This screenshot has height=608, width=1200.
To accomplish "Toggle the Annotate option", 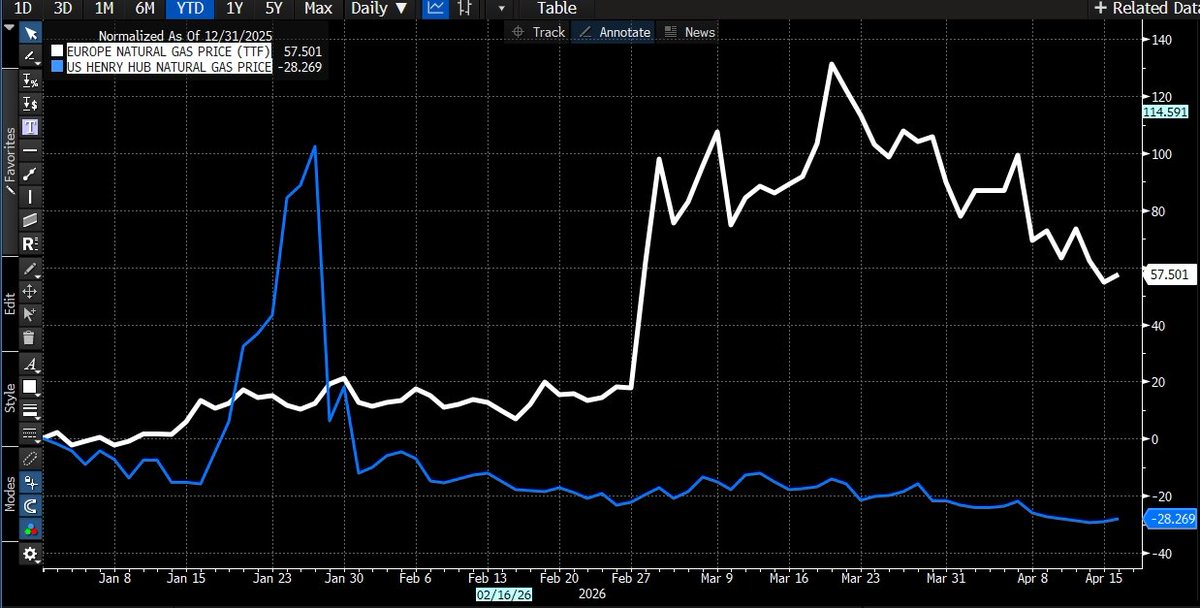I will pyautogui.click(x=616, y=32).
